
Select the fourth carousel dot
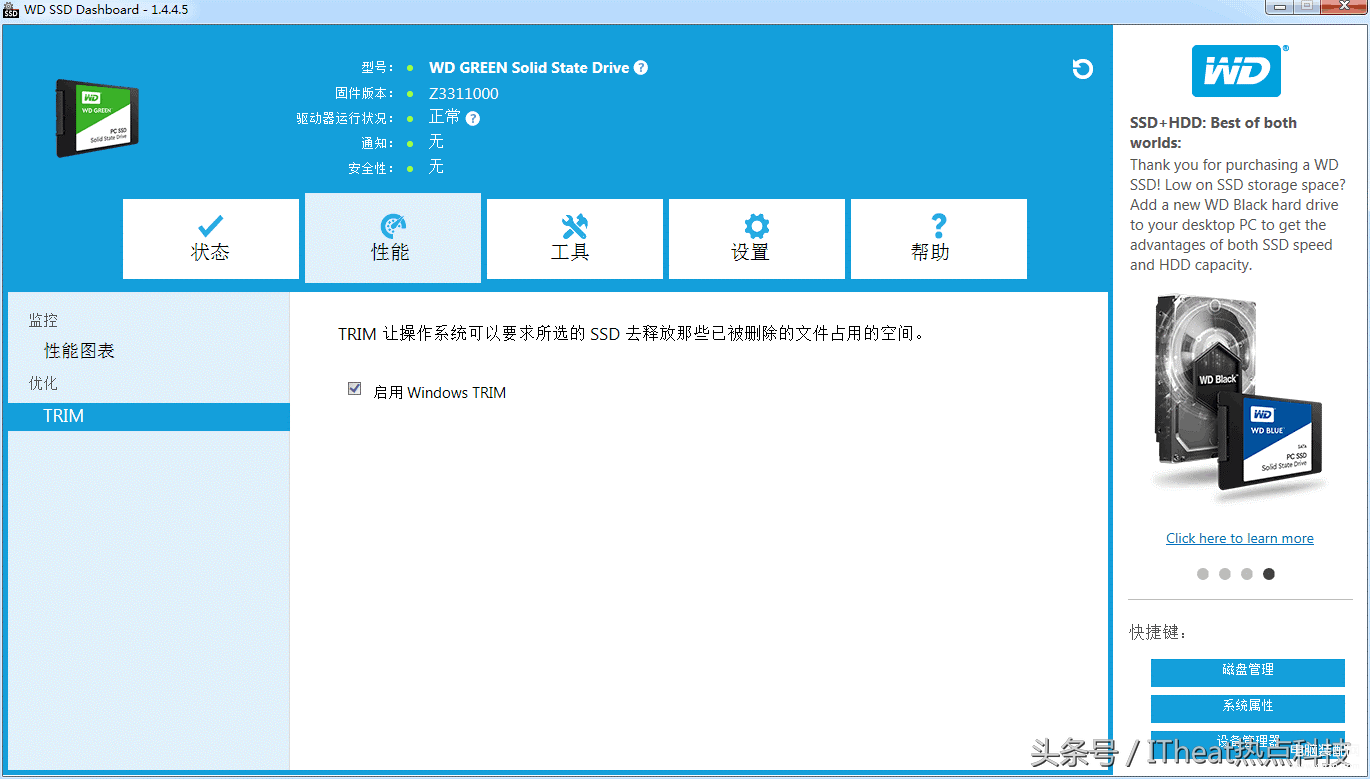1269,574
